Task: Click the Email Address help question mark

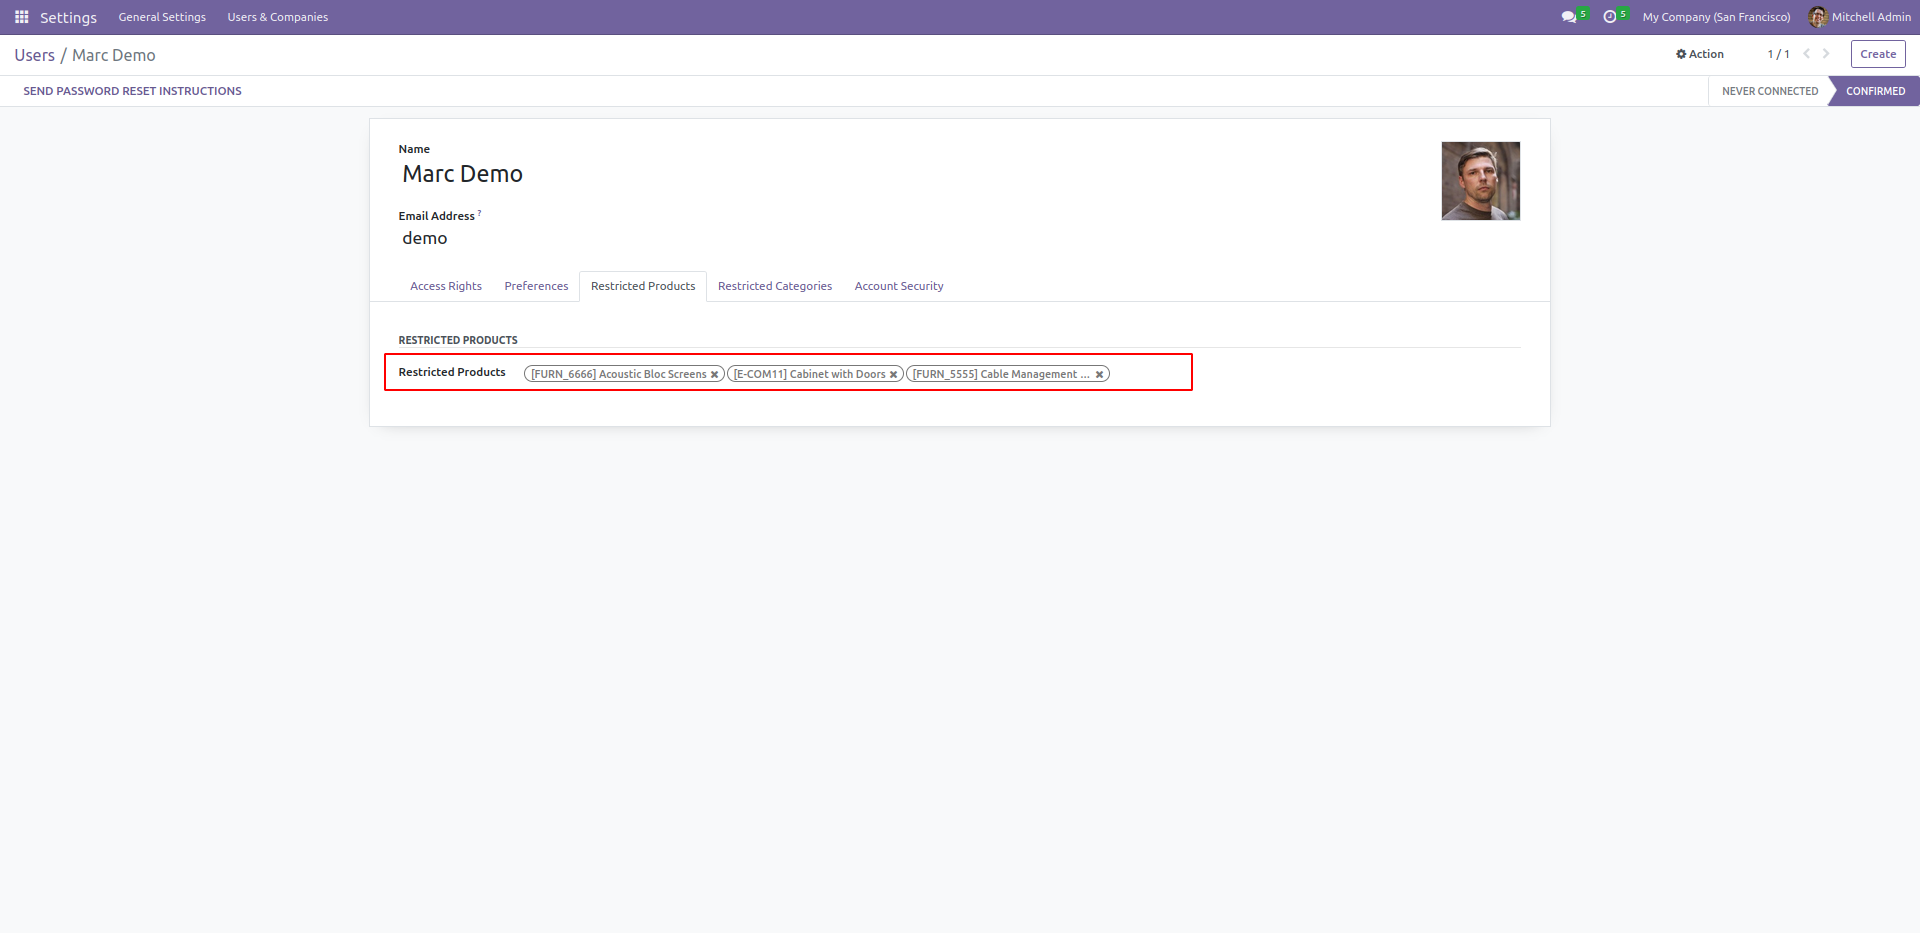Action: point(480,213)
